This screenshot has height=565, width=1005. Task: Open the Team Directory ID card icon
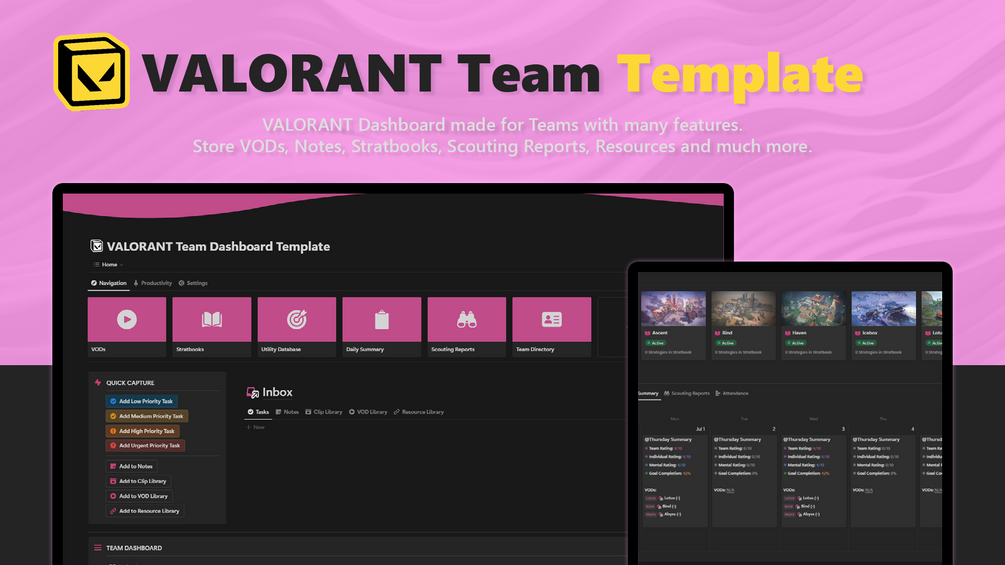click(552, 326)
